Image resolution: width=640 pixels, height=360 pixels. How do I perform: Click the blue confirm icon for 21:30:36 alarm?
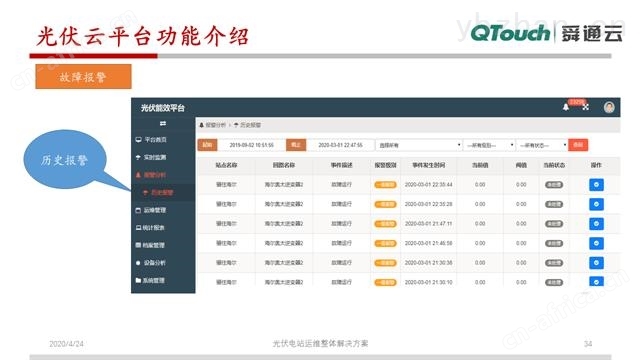(x=596, y=263)
